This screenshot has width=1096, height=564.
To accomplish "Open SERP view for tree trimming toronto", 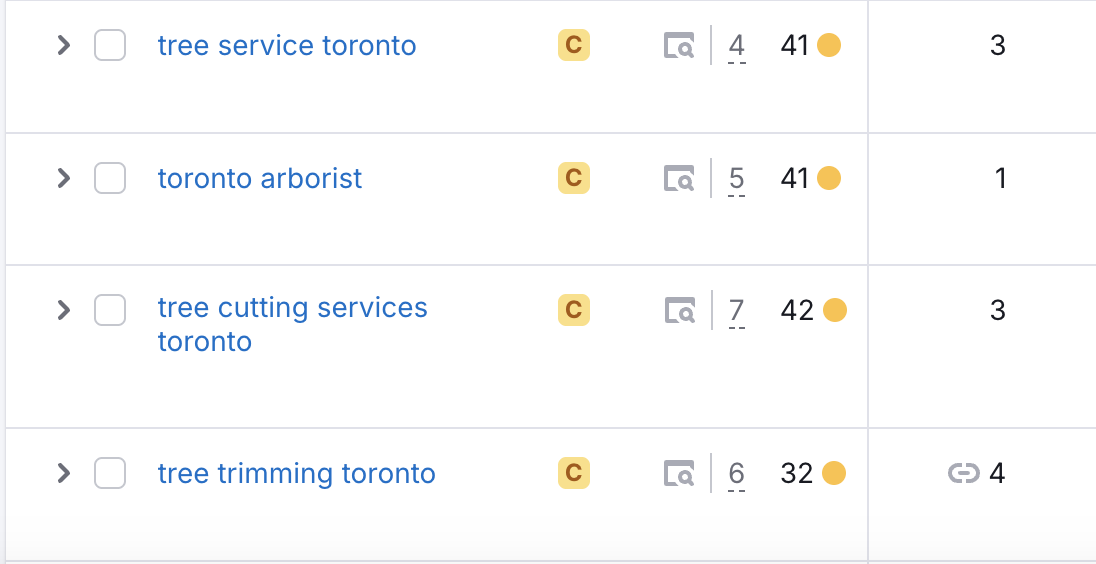I will coord(679,473).
